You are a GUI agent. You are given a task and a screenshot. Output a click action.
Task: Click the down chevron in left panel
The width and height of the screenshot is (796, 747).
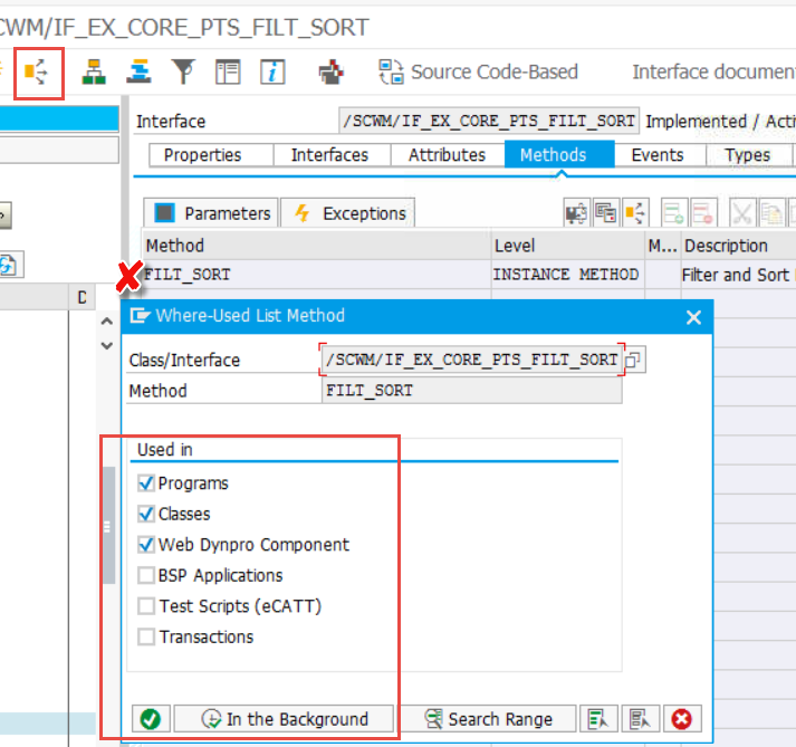(x=107, y=346)
